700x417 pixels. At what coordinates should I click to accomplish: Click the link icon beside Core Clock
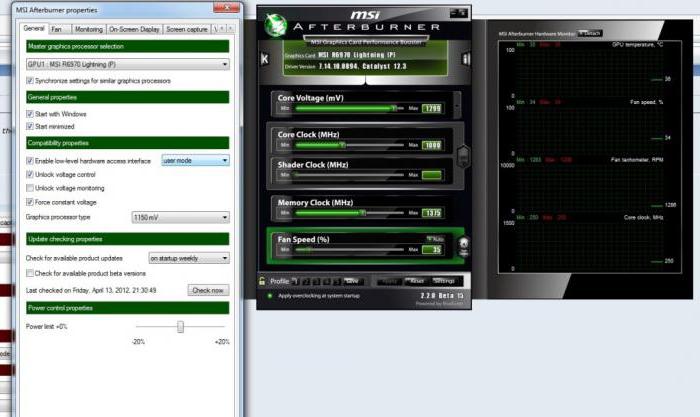click(464, 159)
